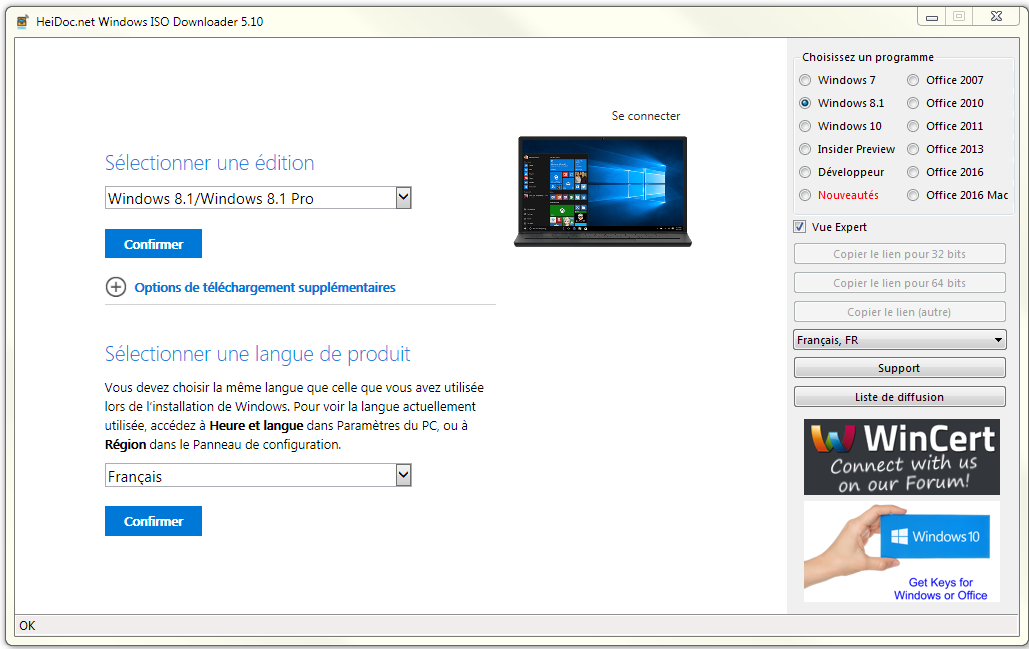Confirm the selected edition
This screenshot has height=649, width=1029.
[154, 244]
